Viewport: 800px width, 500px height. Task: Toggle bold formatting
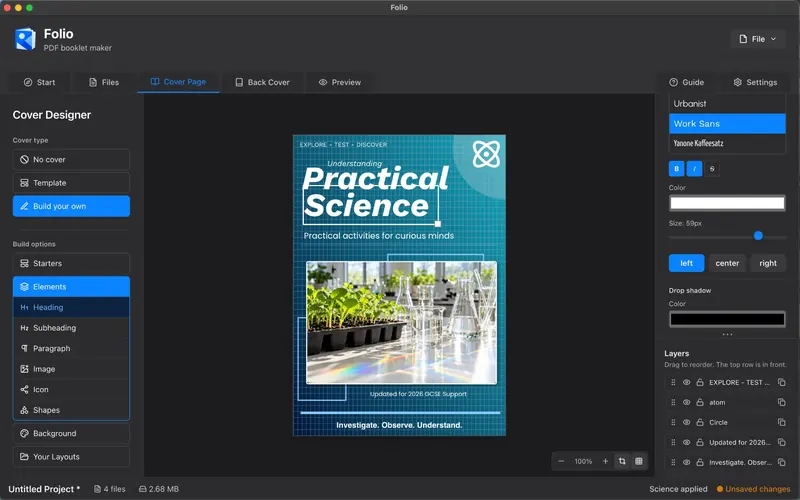click(677, 168)
